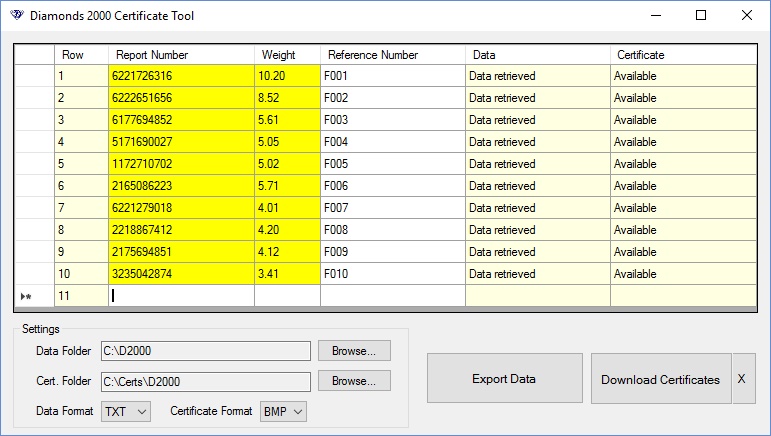Close the Certificate Tool window

coord(746,15)
